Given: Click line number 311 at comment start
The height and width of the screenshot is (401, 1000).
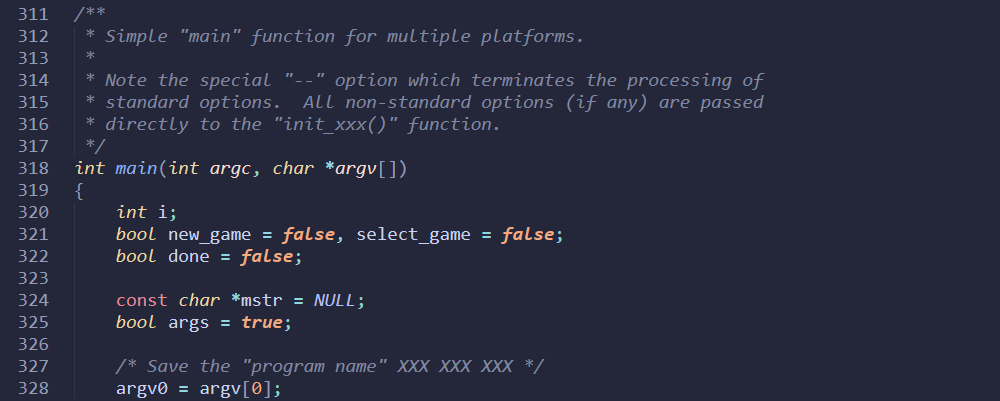Looking at the screenshot, I should click(33, 14).
